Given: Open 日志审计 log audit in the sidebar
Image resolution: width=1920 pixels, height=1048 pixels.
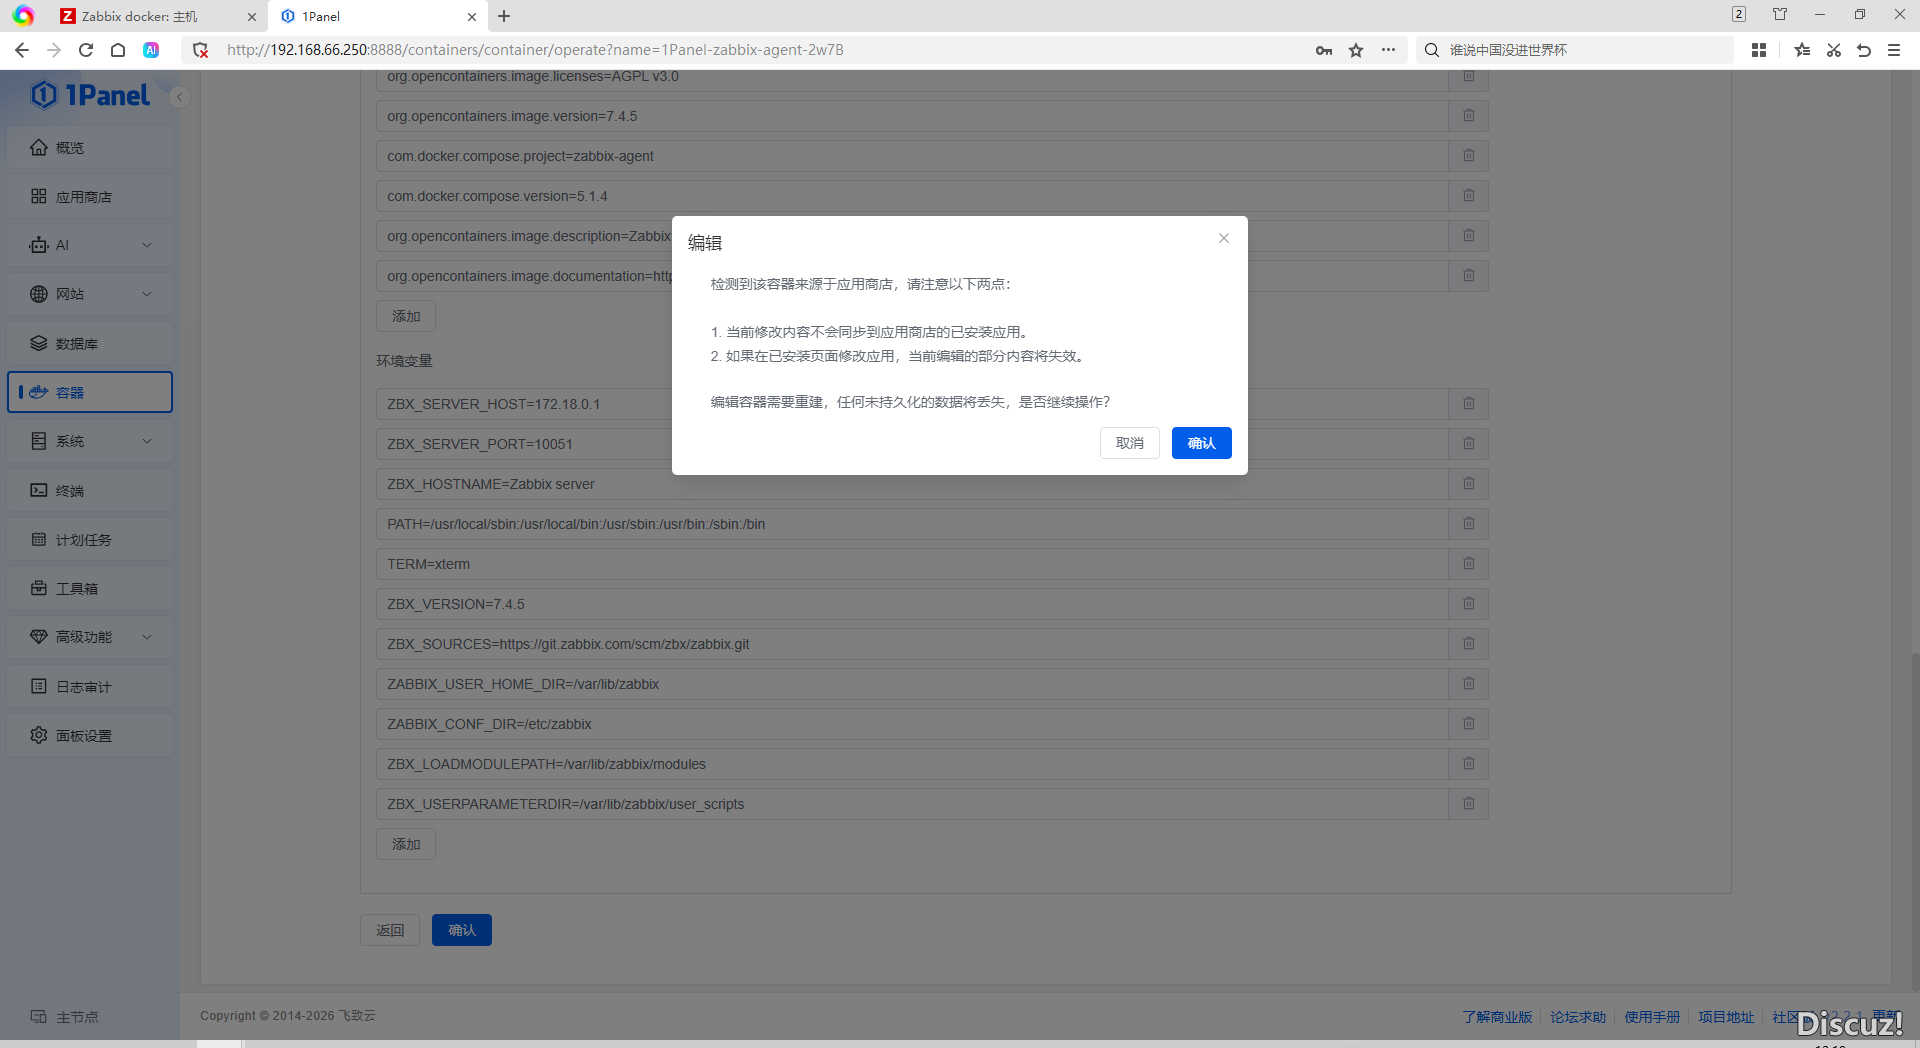Looking at the screenshot, I should click(90, 686).
